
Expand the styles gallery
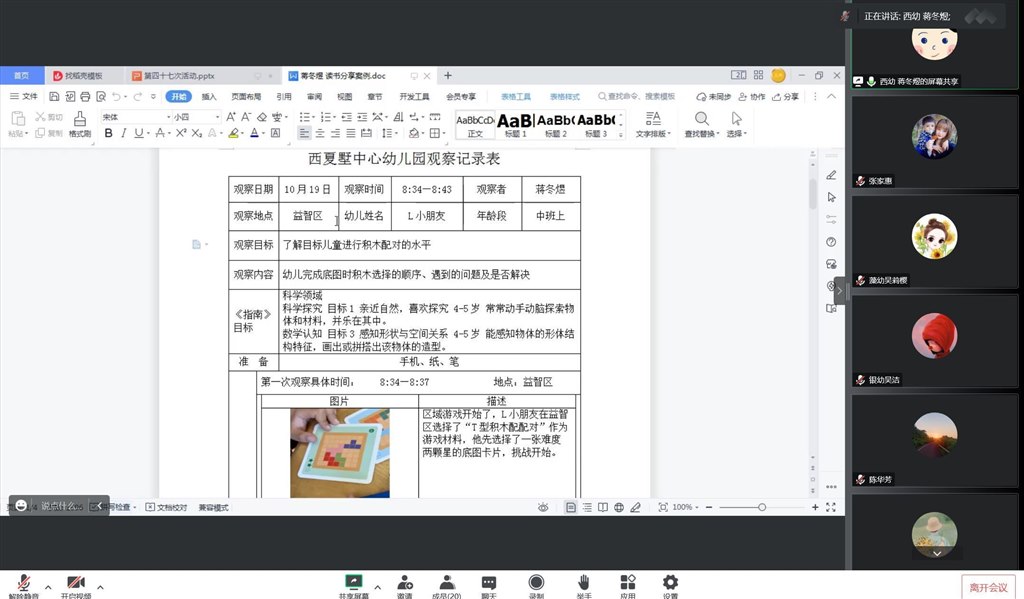coord(620,135)
